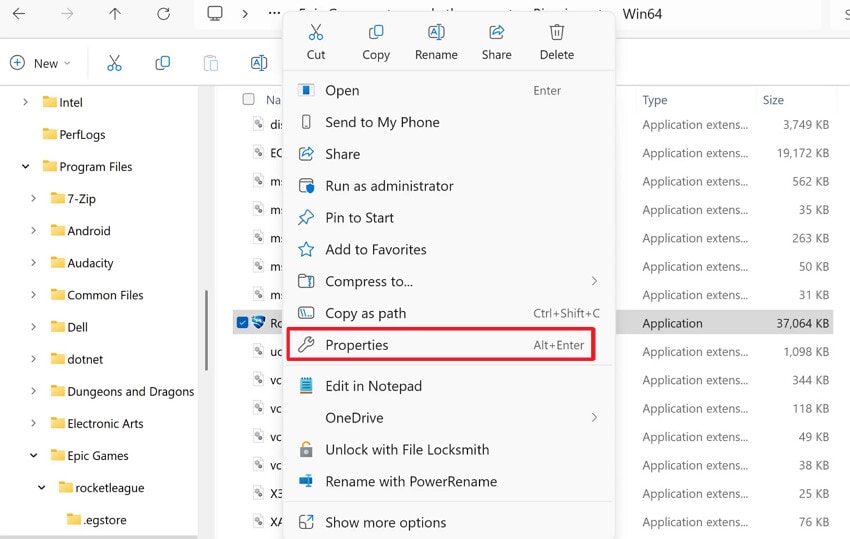Click the address bar ellipsis overflow button
The width and height of the screenshot is (850, 539).
pyautogui.click(x=274, y=14)
